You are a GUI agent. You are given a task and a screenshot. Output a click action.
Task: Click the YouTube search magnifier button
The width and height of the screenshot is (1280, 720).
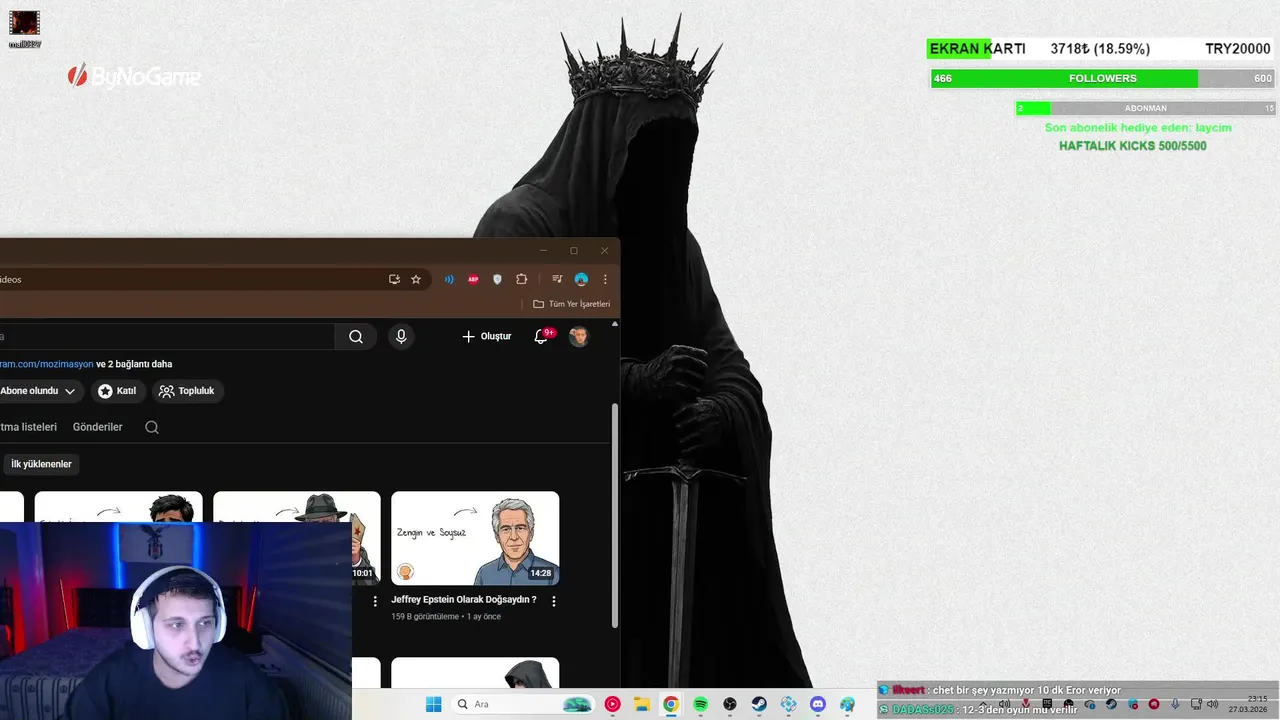[x=356, y=337]
